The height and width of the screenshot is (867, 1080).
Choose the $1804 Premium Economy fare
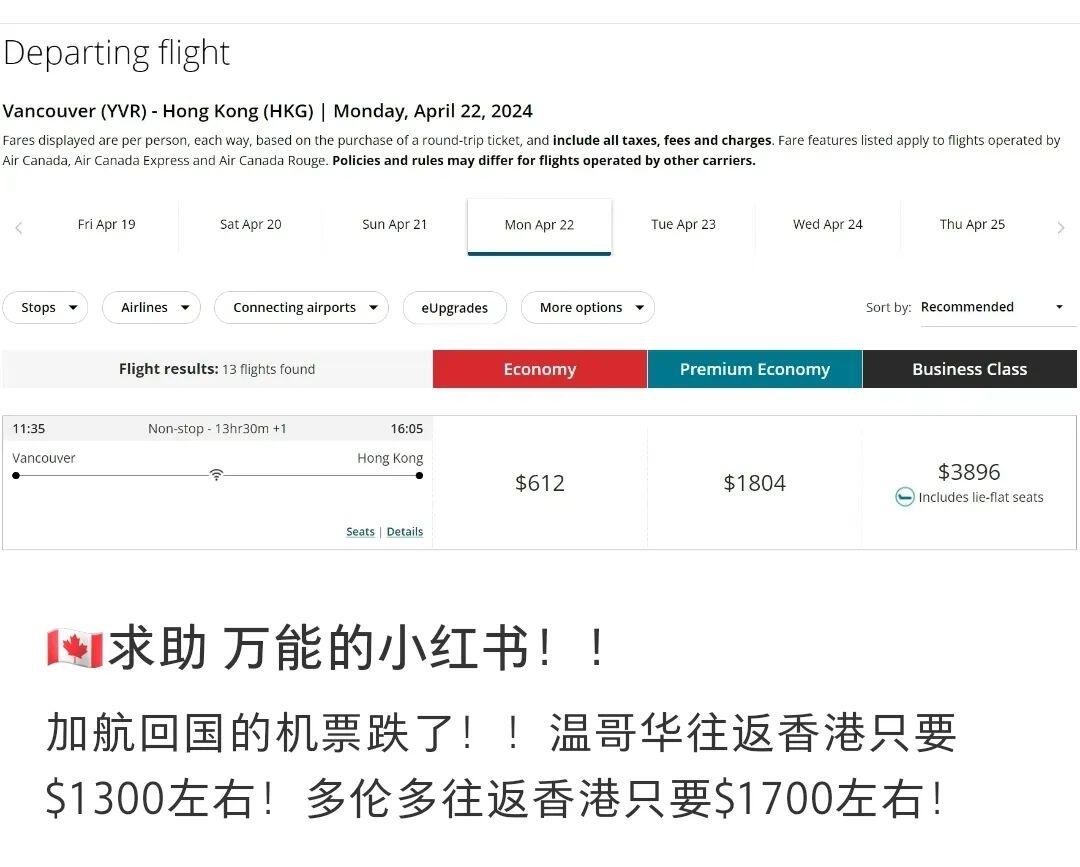point(755,483)
